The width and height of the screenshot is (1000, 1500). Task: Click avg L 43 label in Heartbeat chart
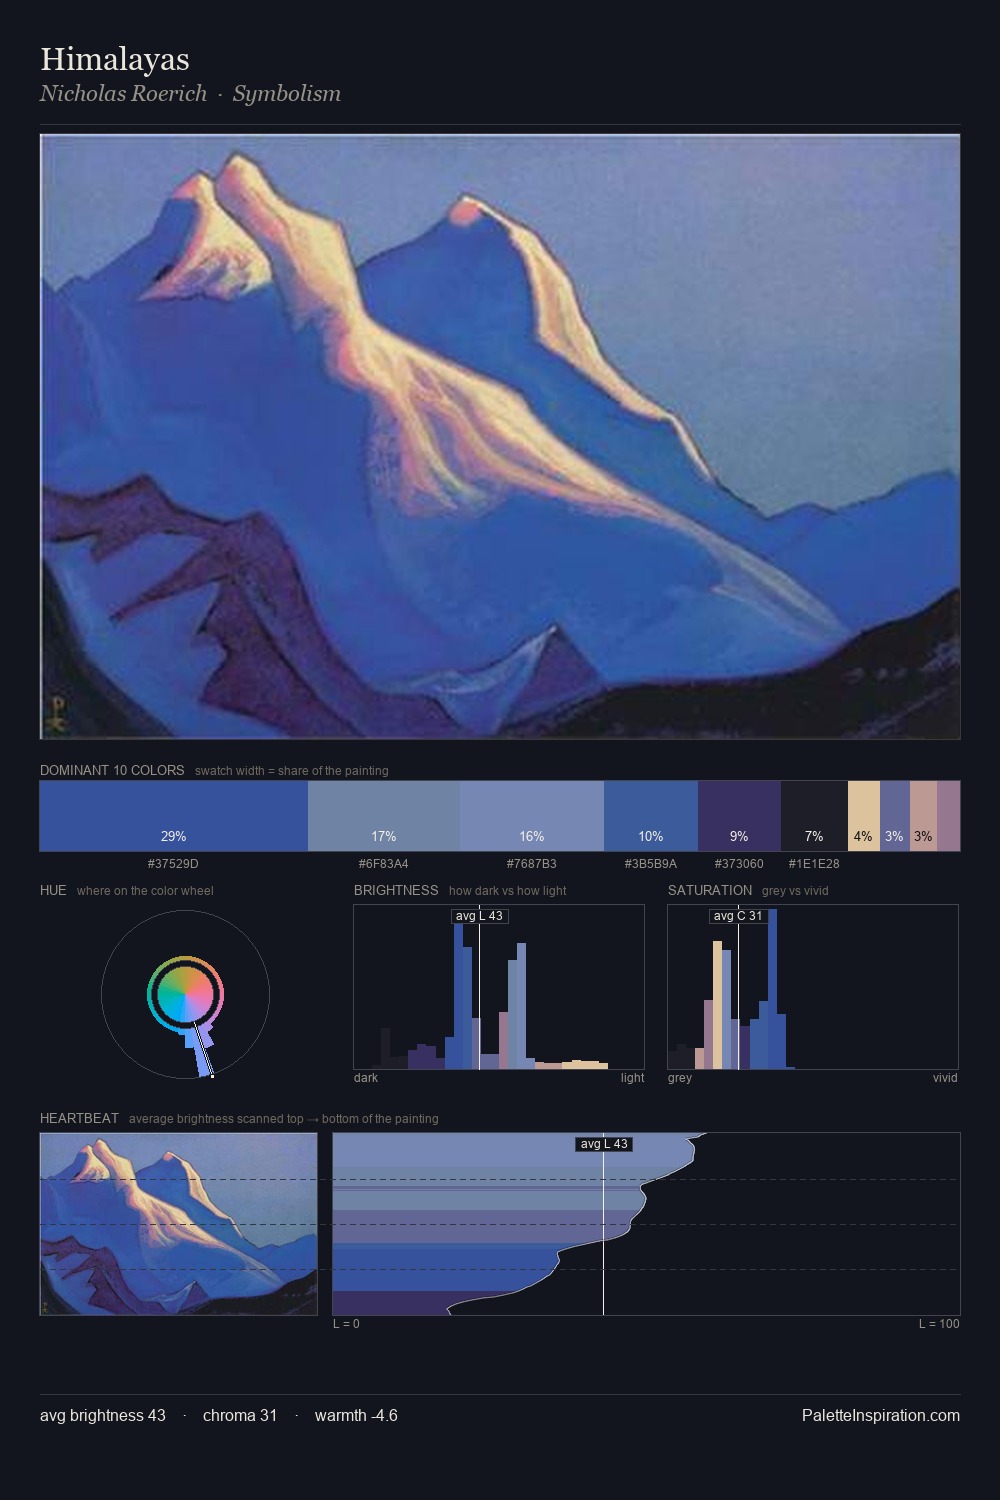(x=604, y=1144)
